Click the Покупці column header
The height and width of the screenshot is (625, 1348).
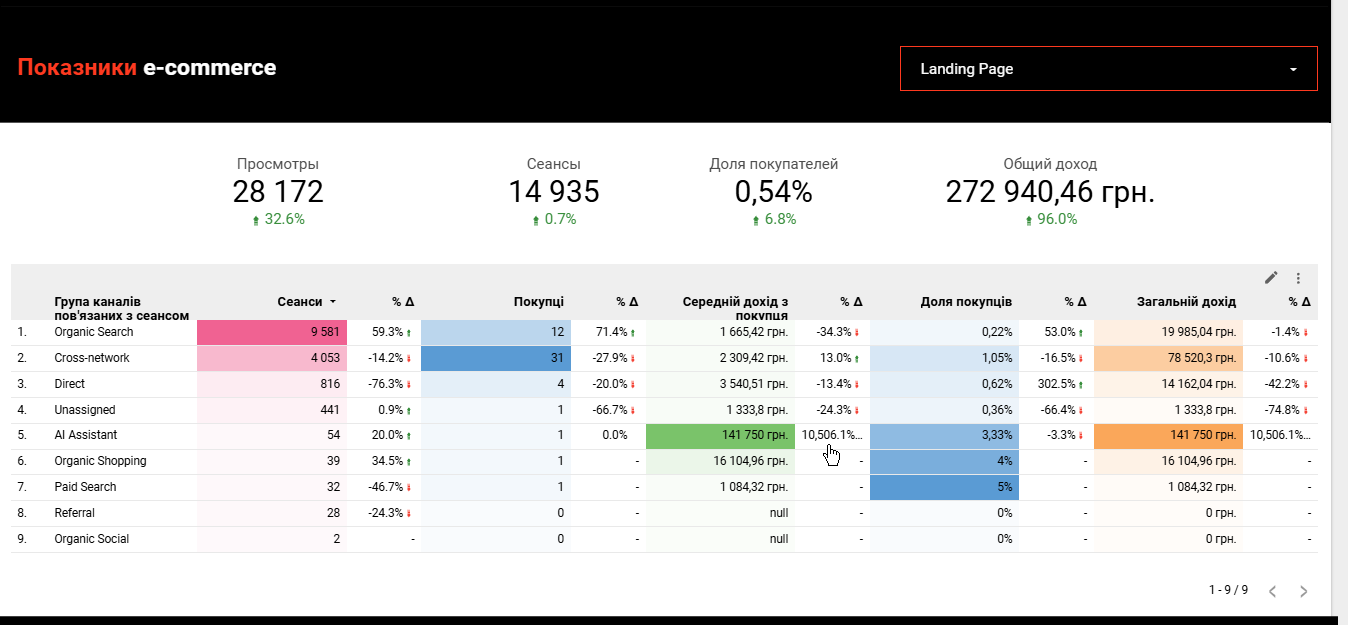click(538, 301)
